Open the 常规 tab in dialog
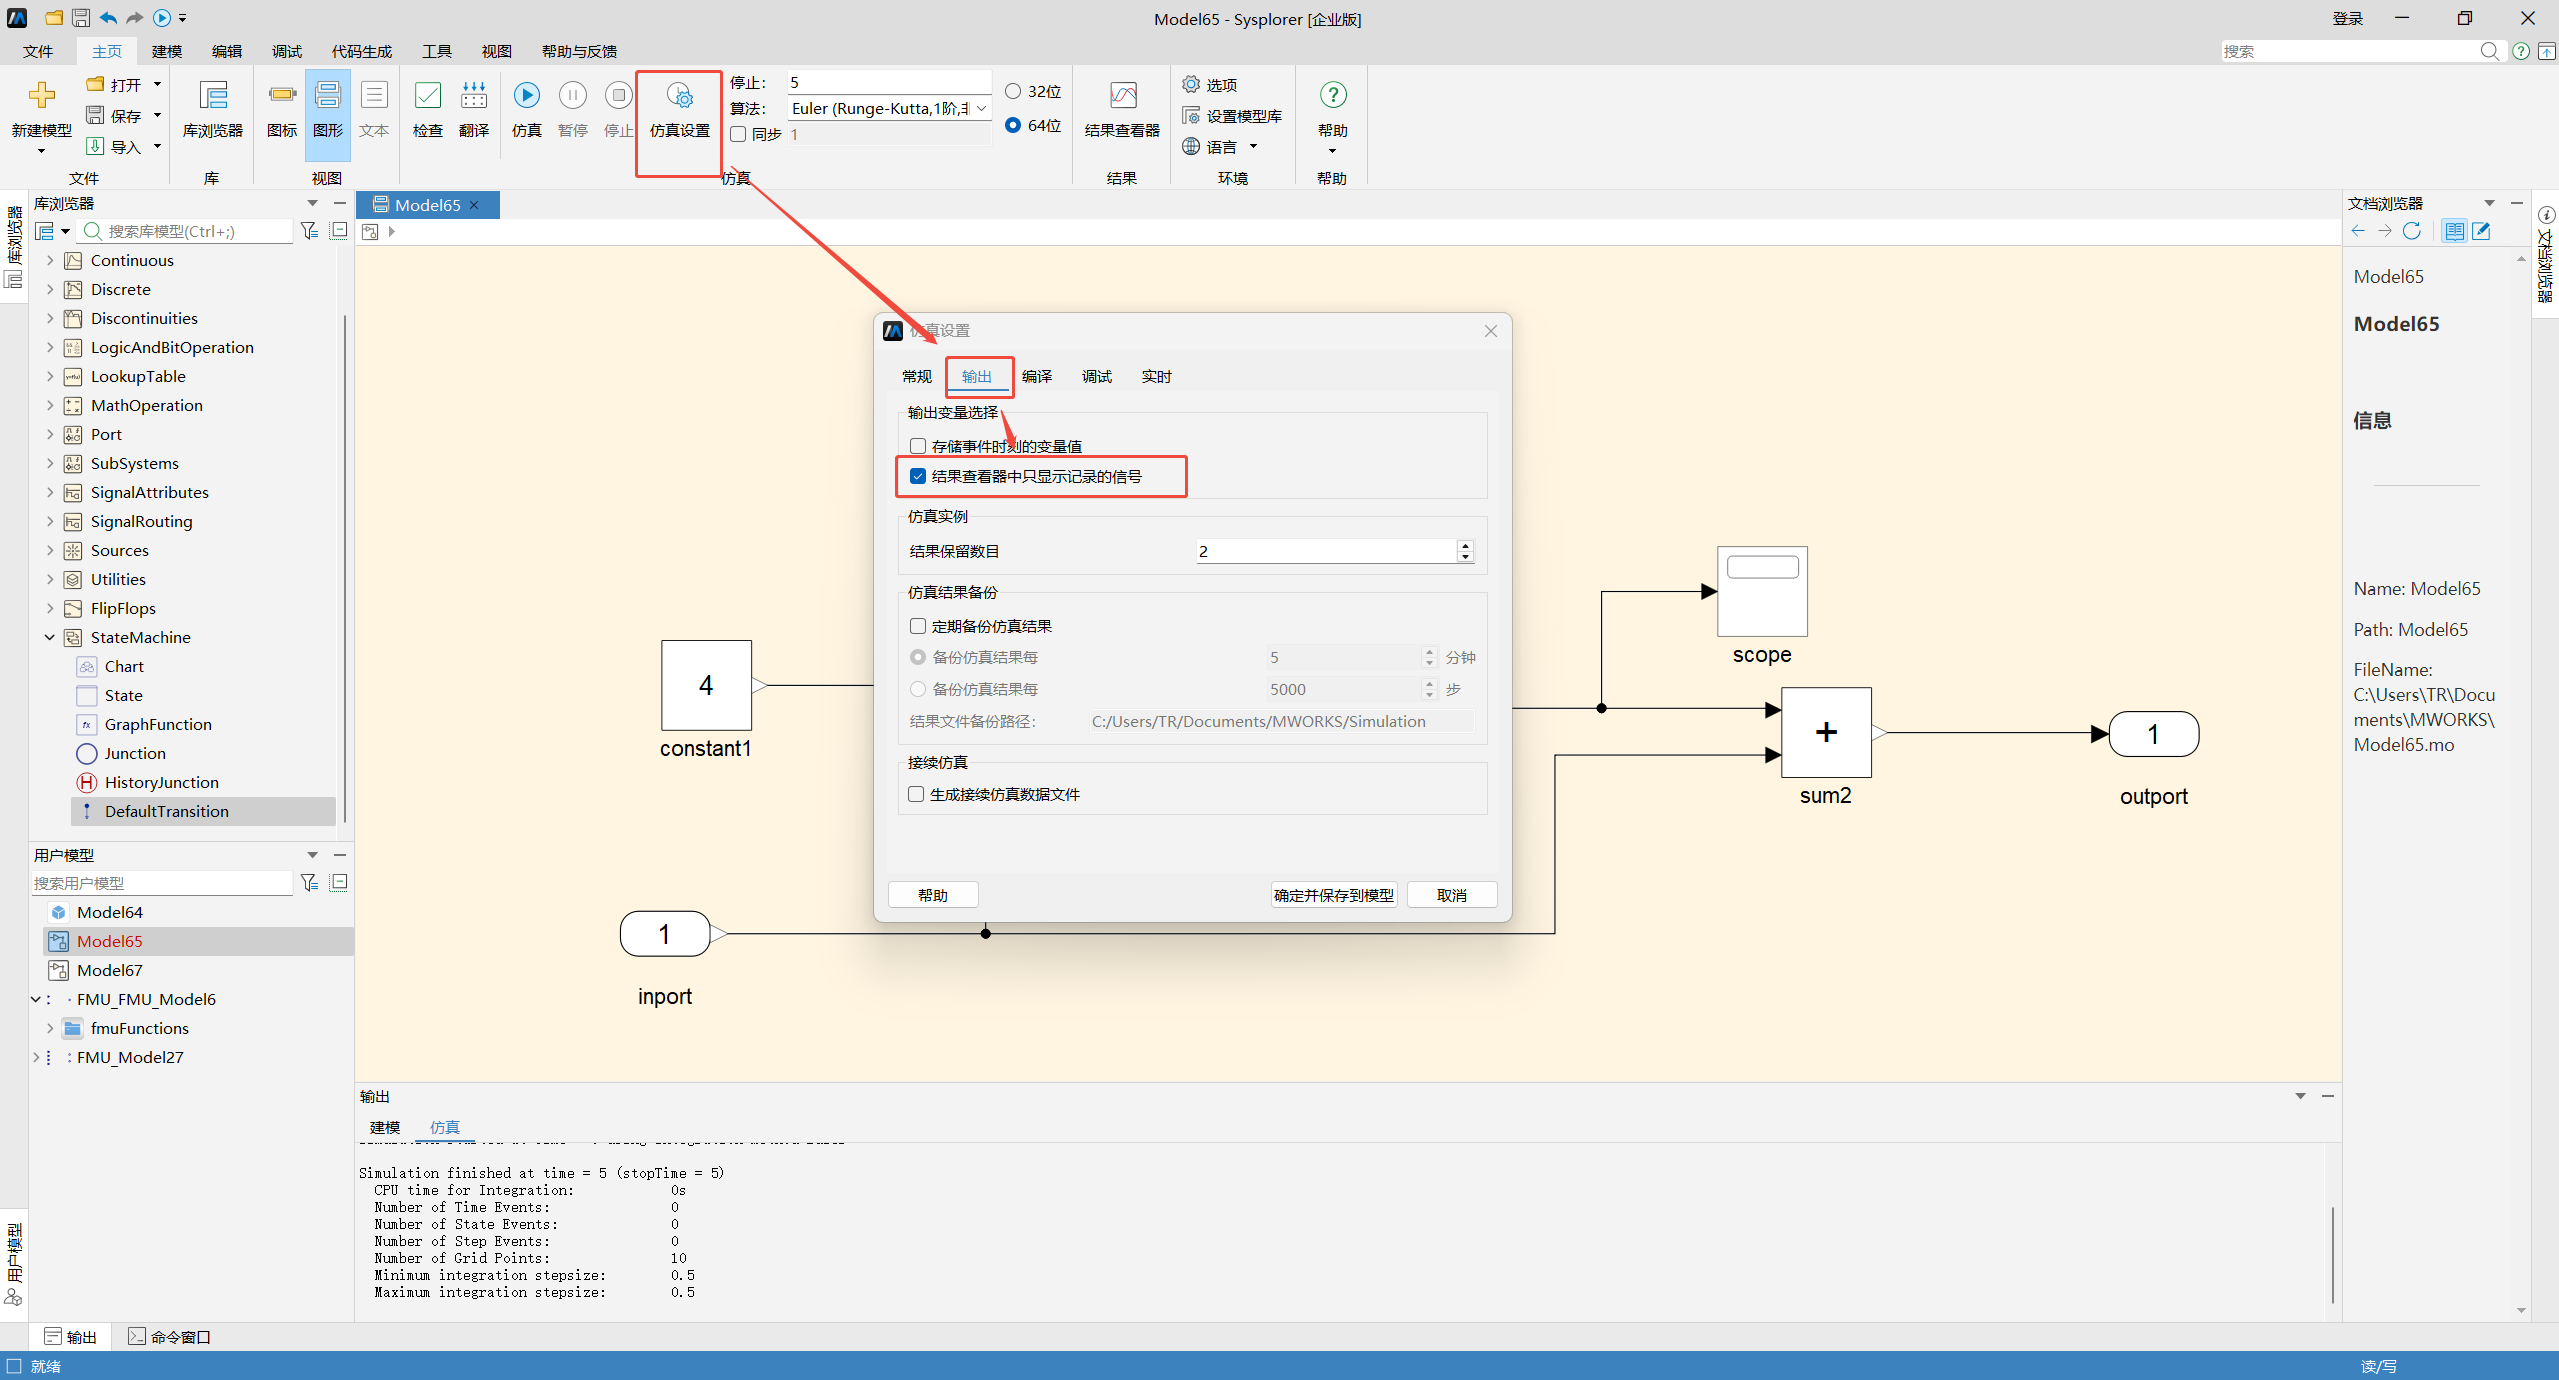This screenshot has width=2559, height=1380. pyautogui.click(x=916, y=376)
